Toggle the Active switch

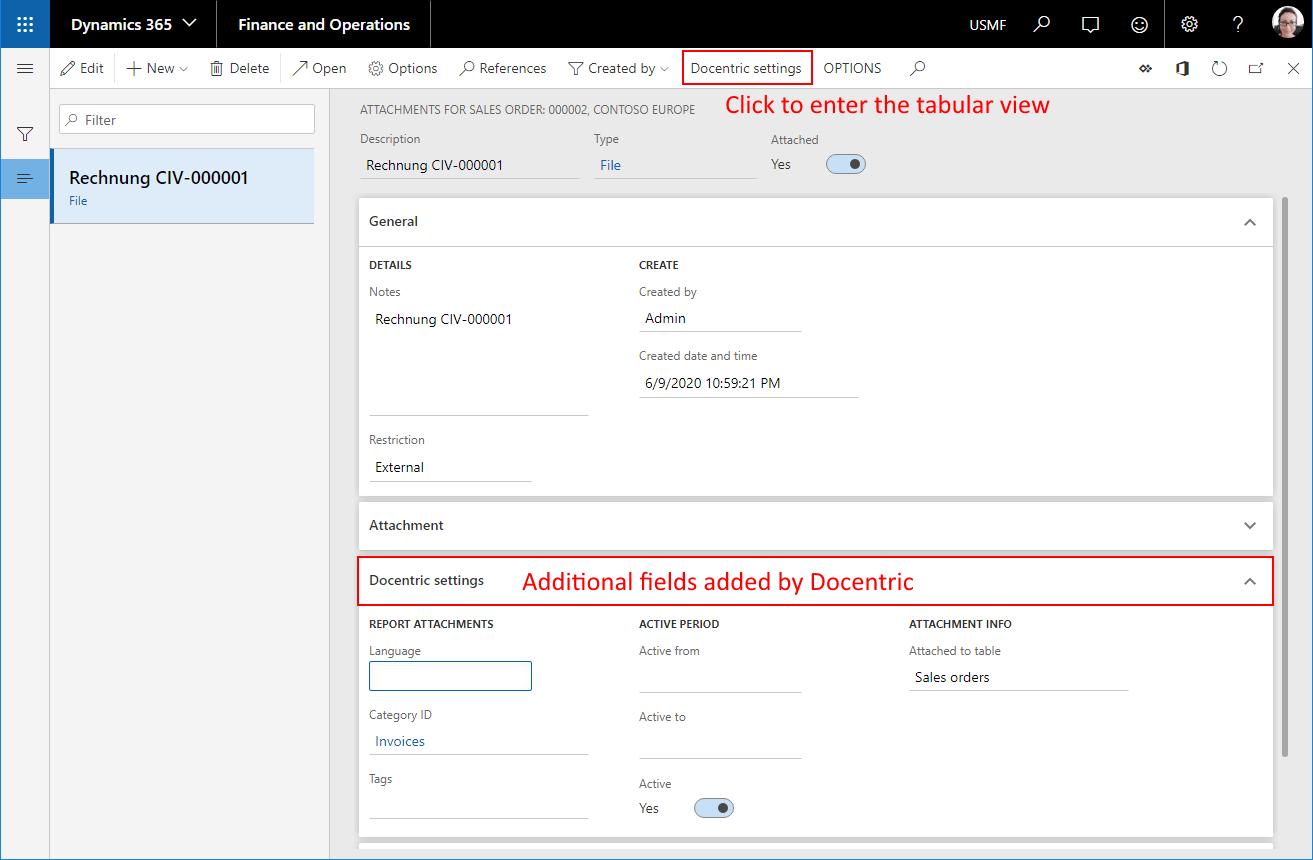point(714,808)
